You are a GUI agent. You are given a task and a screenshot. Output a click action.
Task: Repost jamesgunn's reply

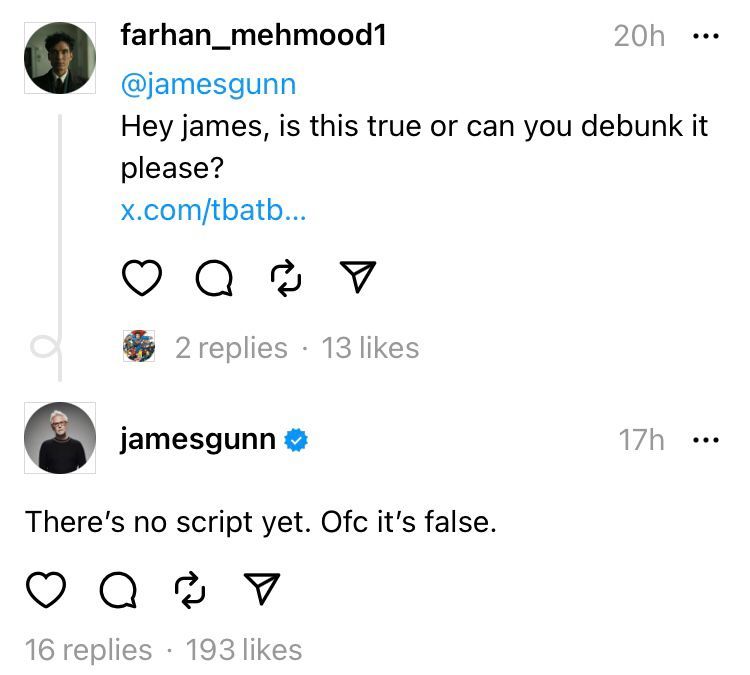click(x=189, y=591)
